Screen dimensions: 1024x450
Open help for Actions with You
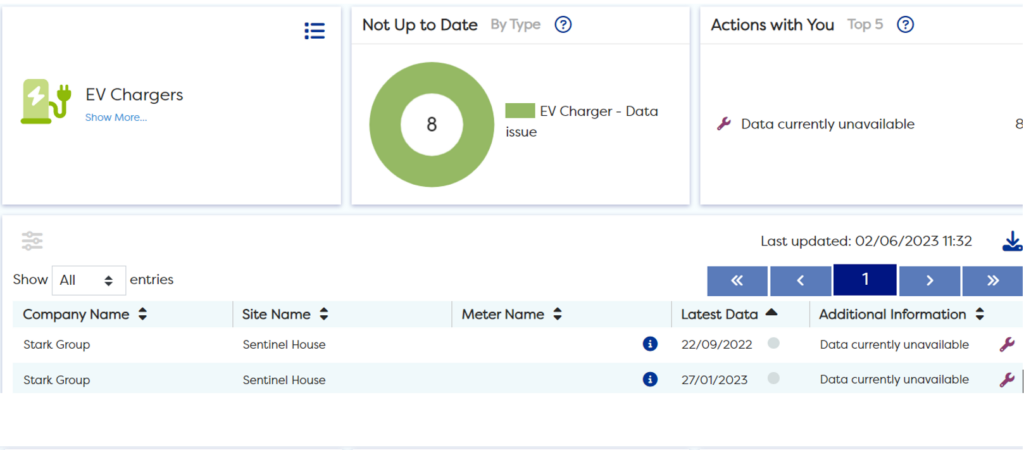[x=904, y=25]
